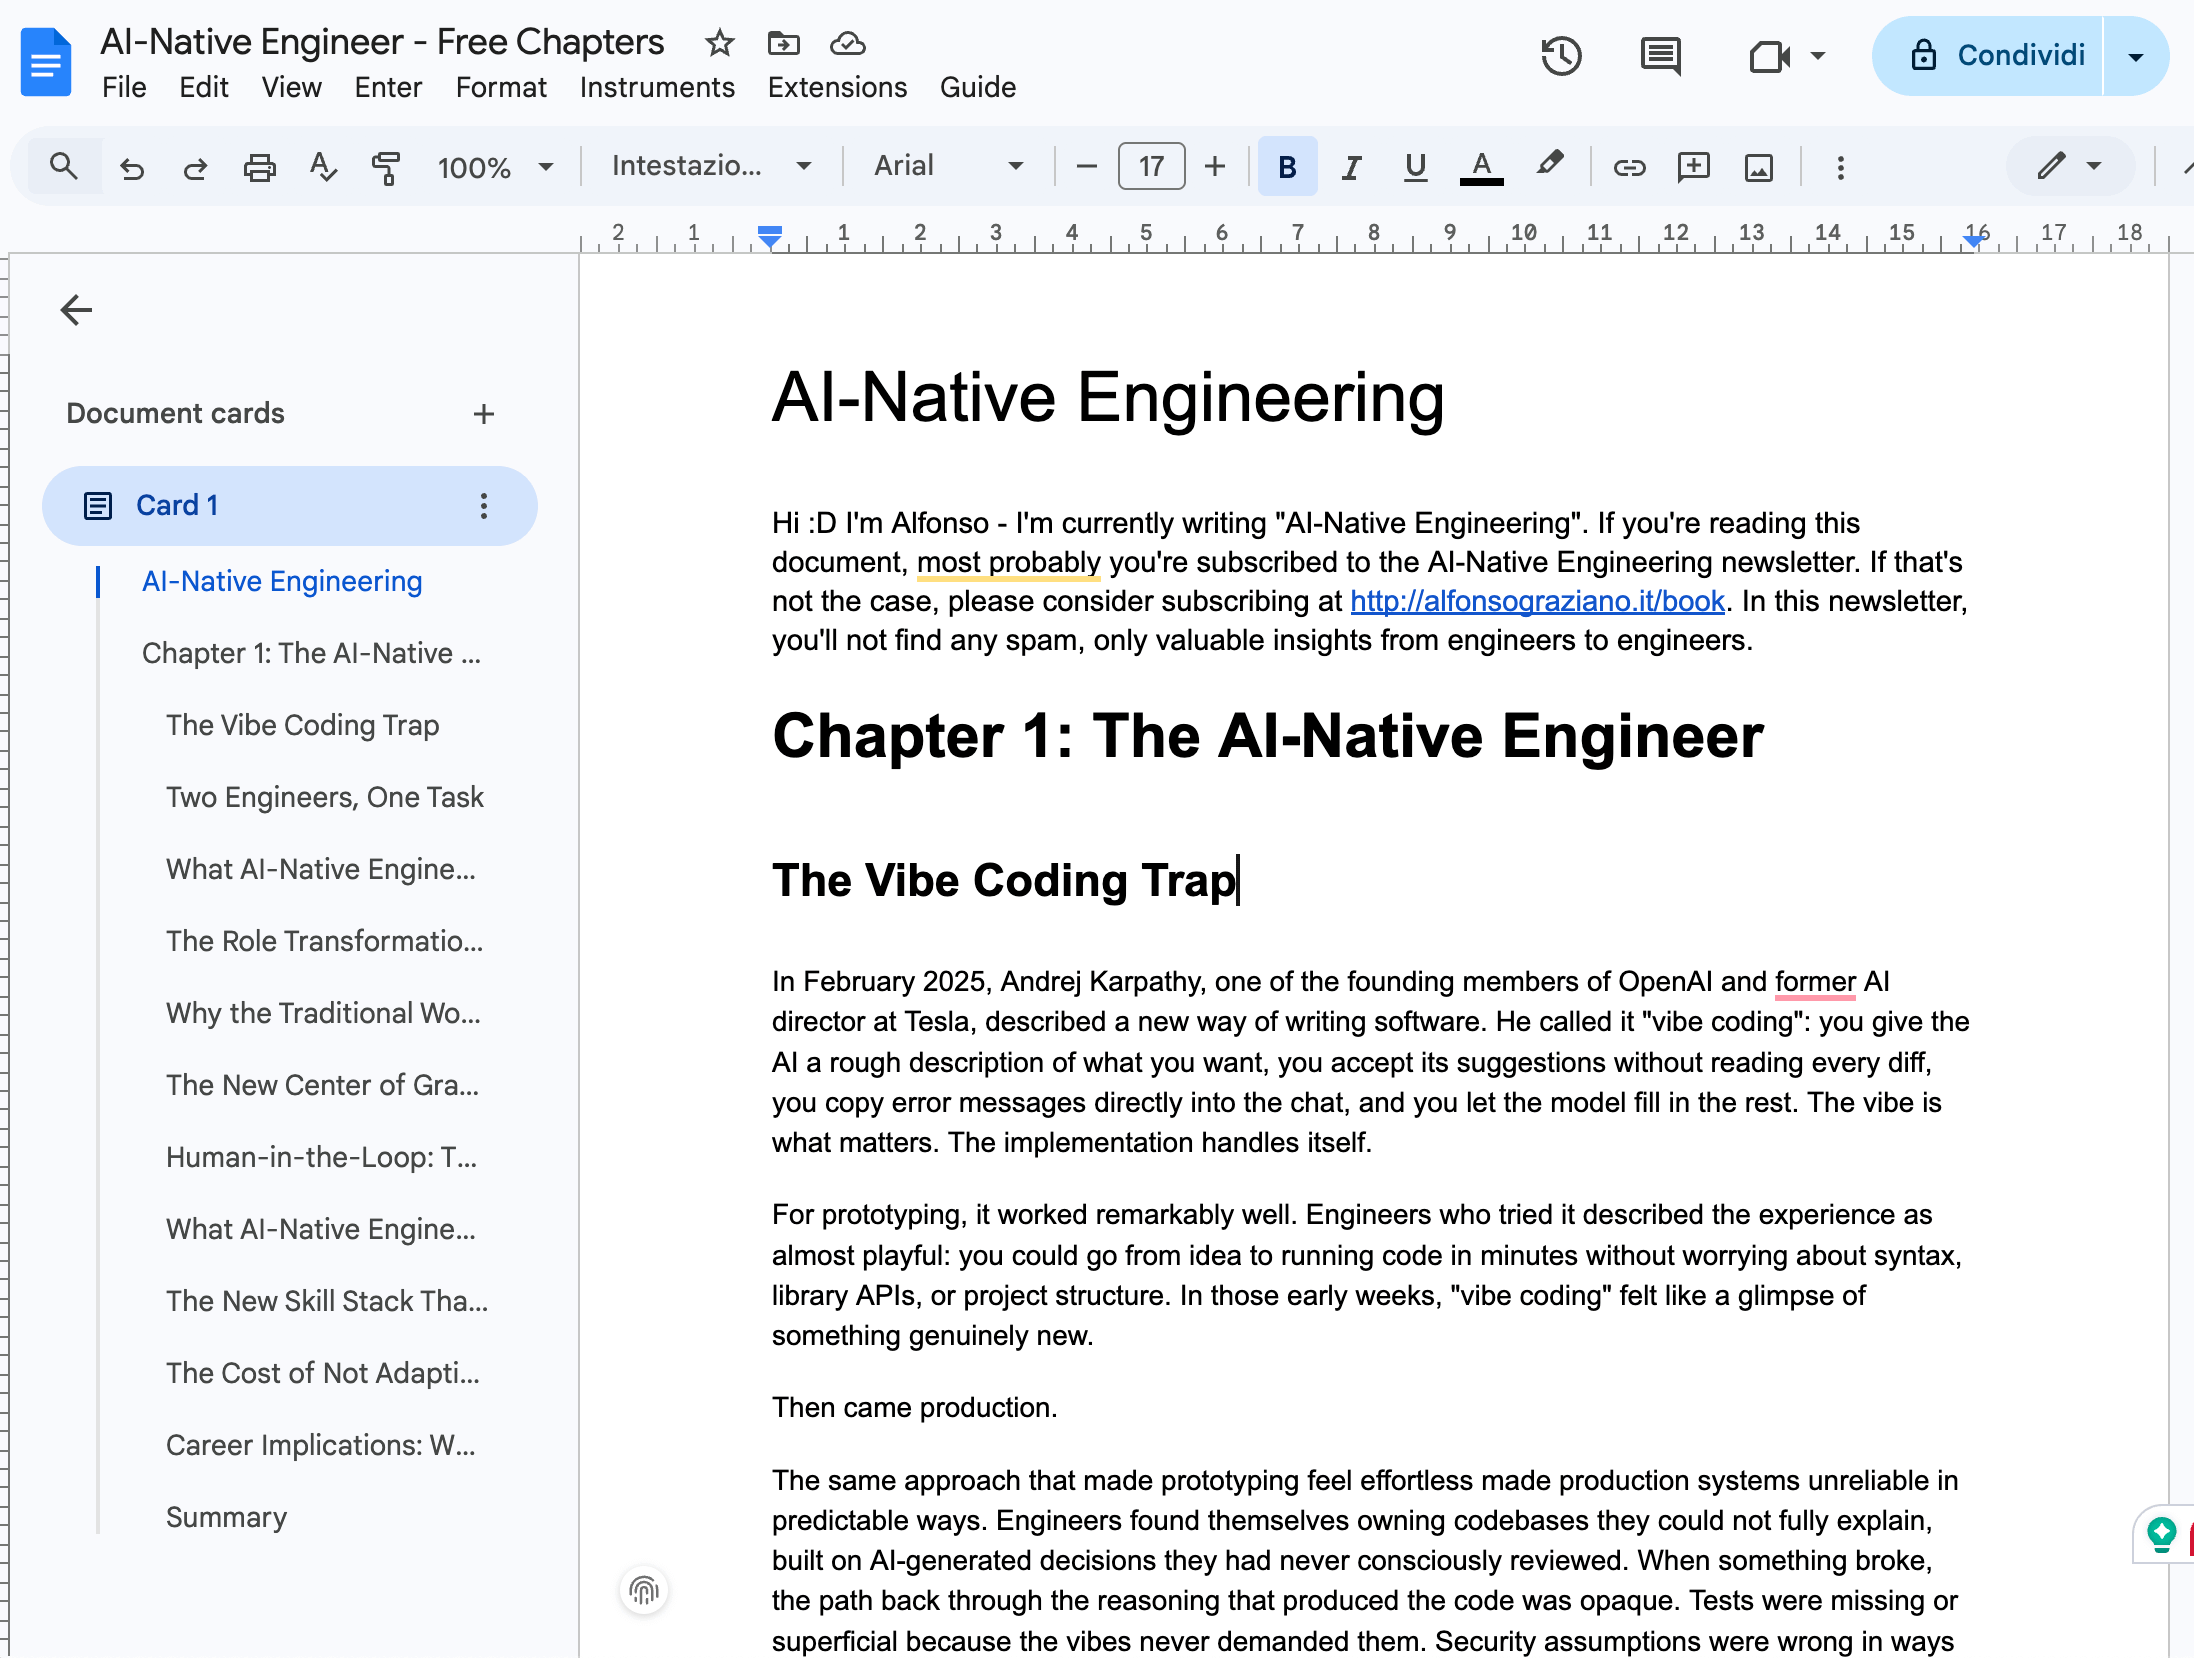Go to The Cost of Not Adapti... entry
Image resolution: width=2194 pixels, height=1658 pixels.
tap(322, 1373)
